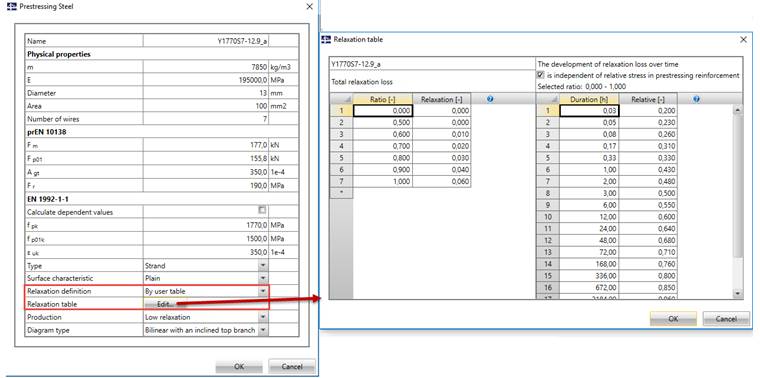Click the Relaxation table window app icon
This screenshot has width=760, height=378.
click(x=327, y=40)
